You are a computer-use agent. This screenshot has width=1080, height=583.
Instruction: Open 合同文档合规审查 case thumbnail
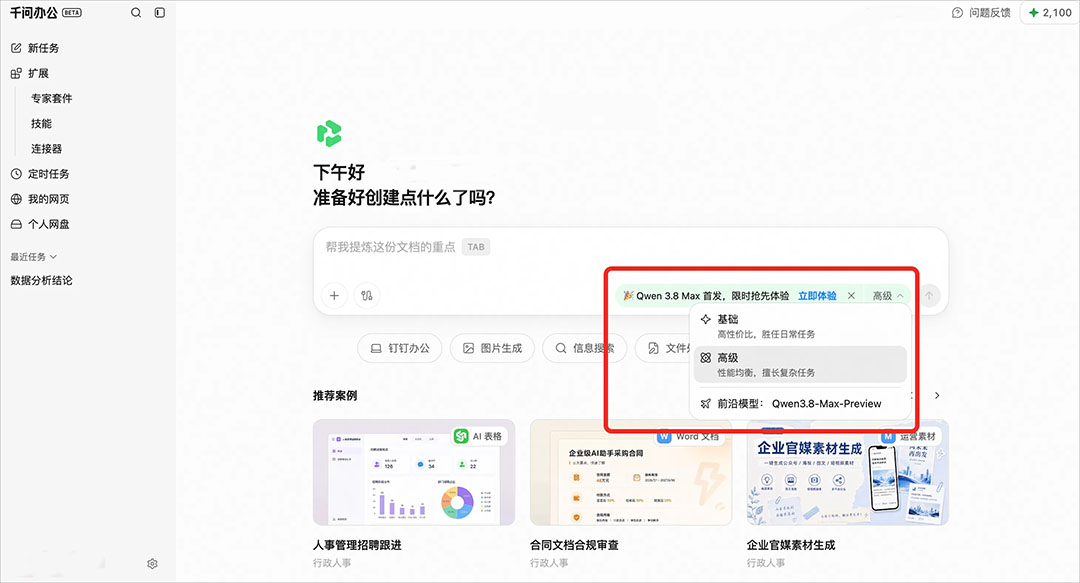(631, 473)
